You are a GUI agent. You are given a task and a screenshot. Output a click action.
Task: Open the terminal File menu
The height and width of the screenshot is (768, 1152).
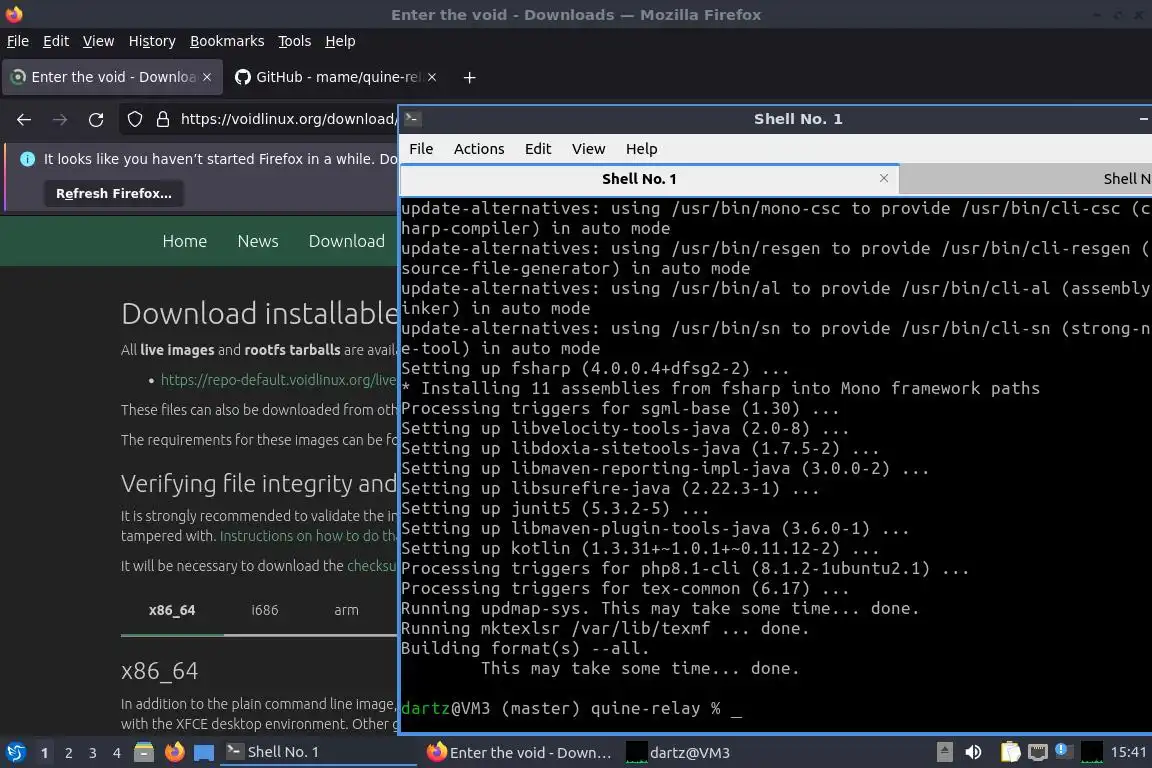click(421, 148)
